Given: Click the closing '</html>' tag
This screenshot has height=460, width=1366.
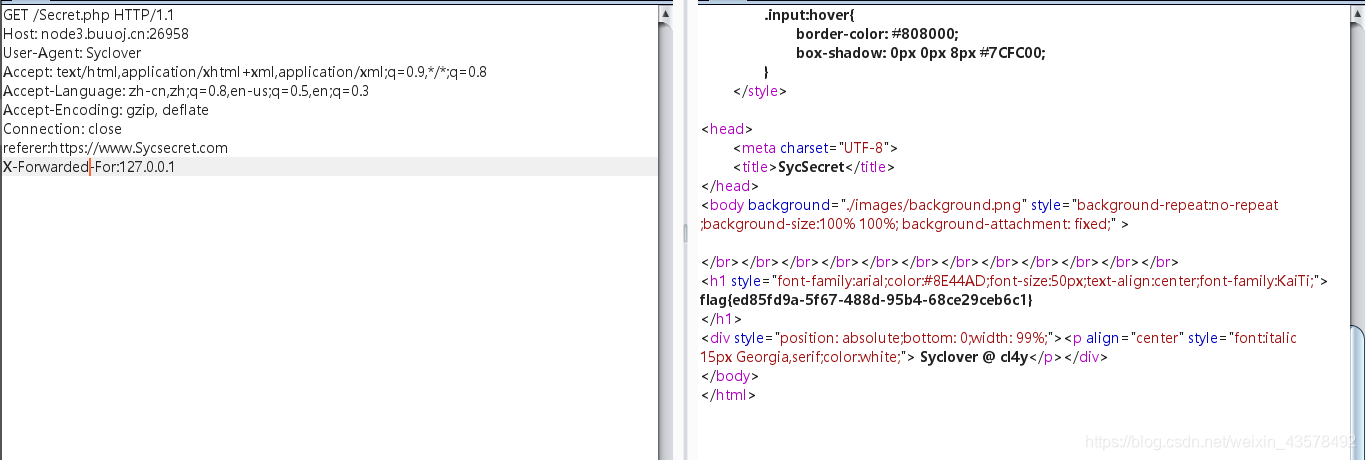Looking at the screenshot, I should (x=728, y=395).
